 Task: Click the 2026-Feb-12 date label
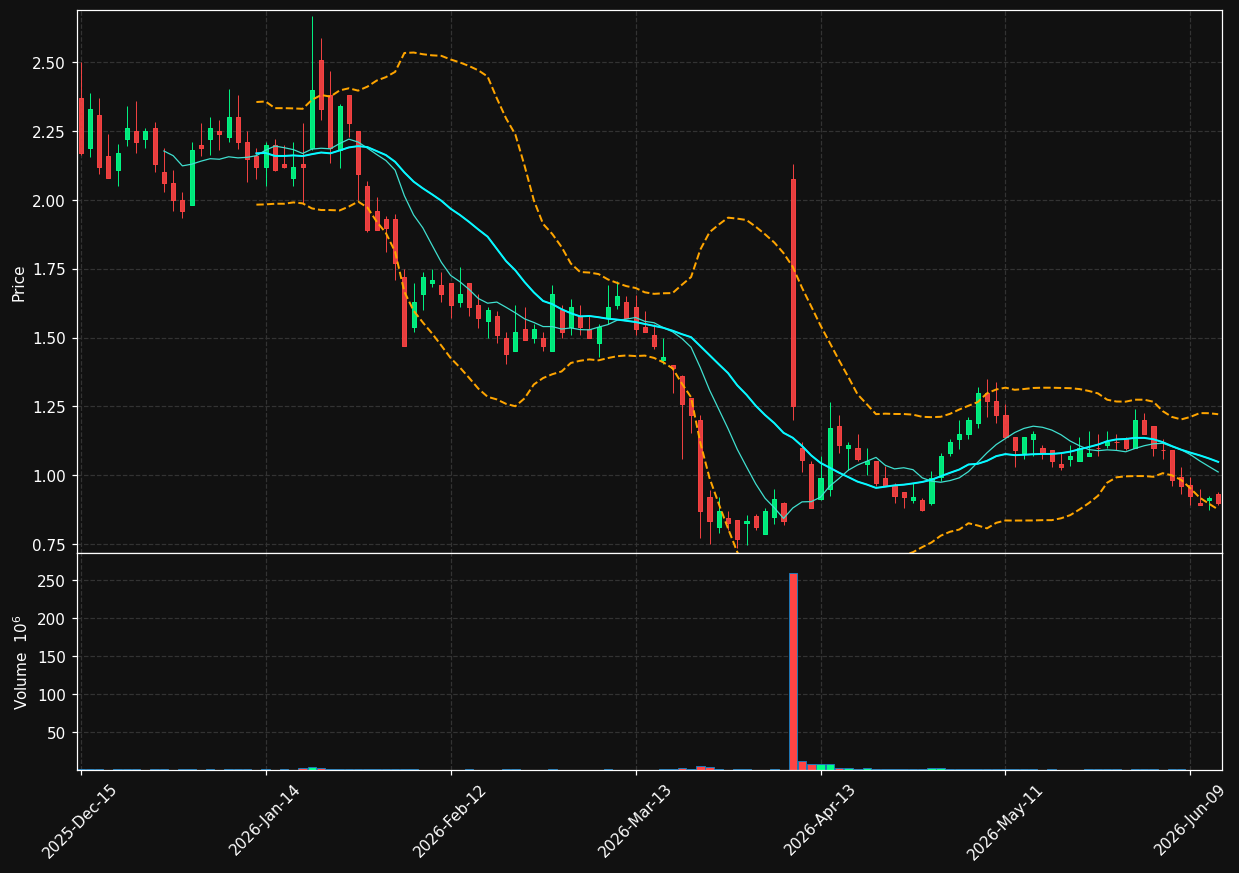pos(450,821)
